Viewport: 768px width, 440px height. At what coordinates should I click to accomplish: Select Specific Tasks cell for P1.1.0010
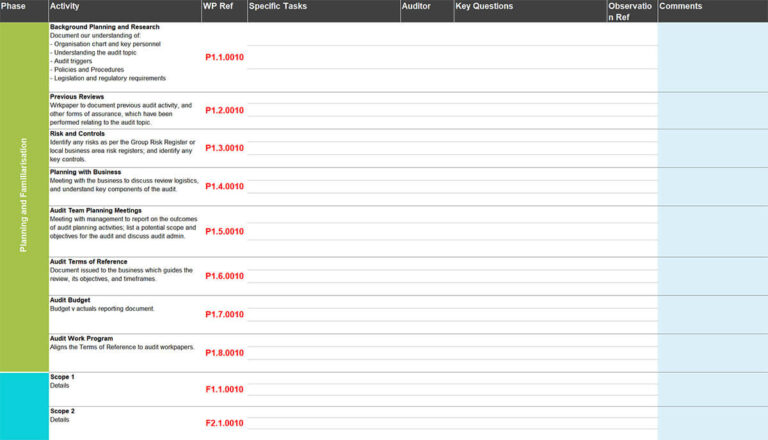tap(324, 57)
